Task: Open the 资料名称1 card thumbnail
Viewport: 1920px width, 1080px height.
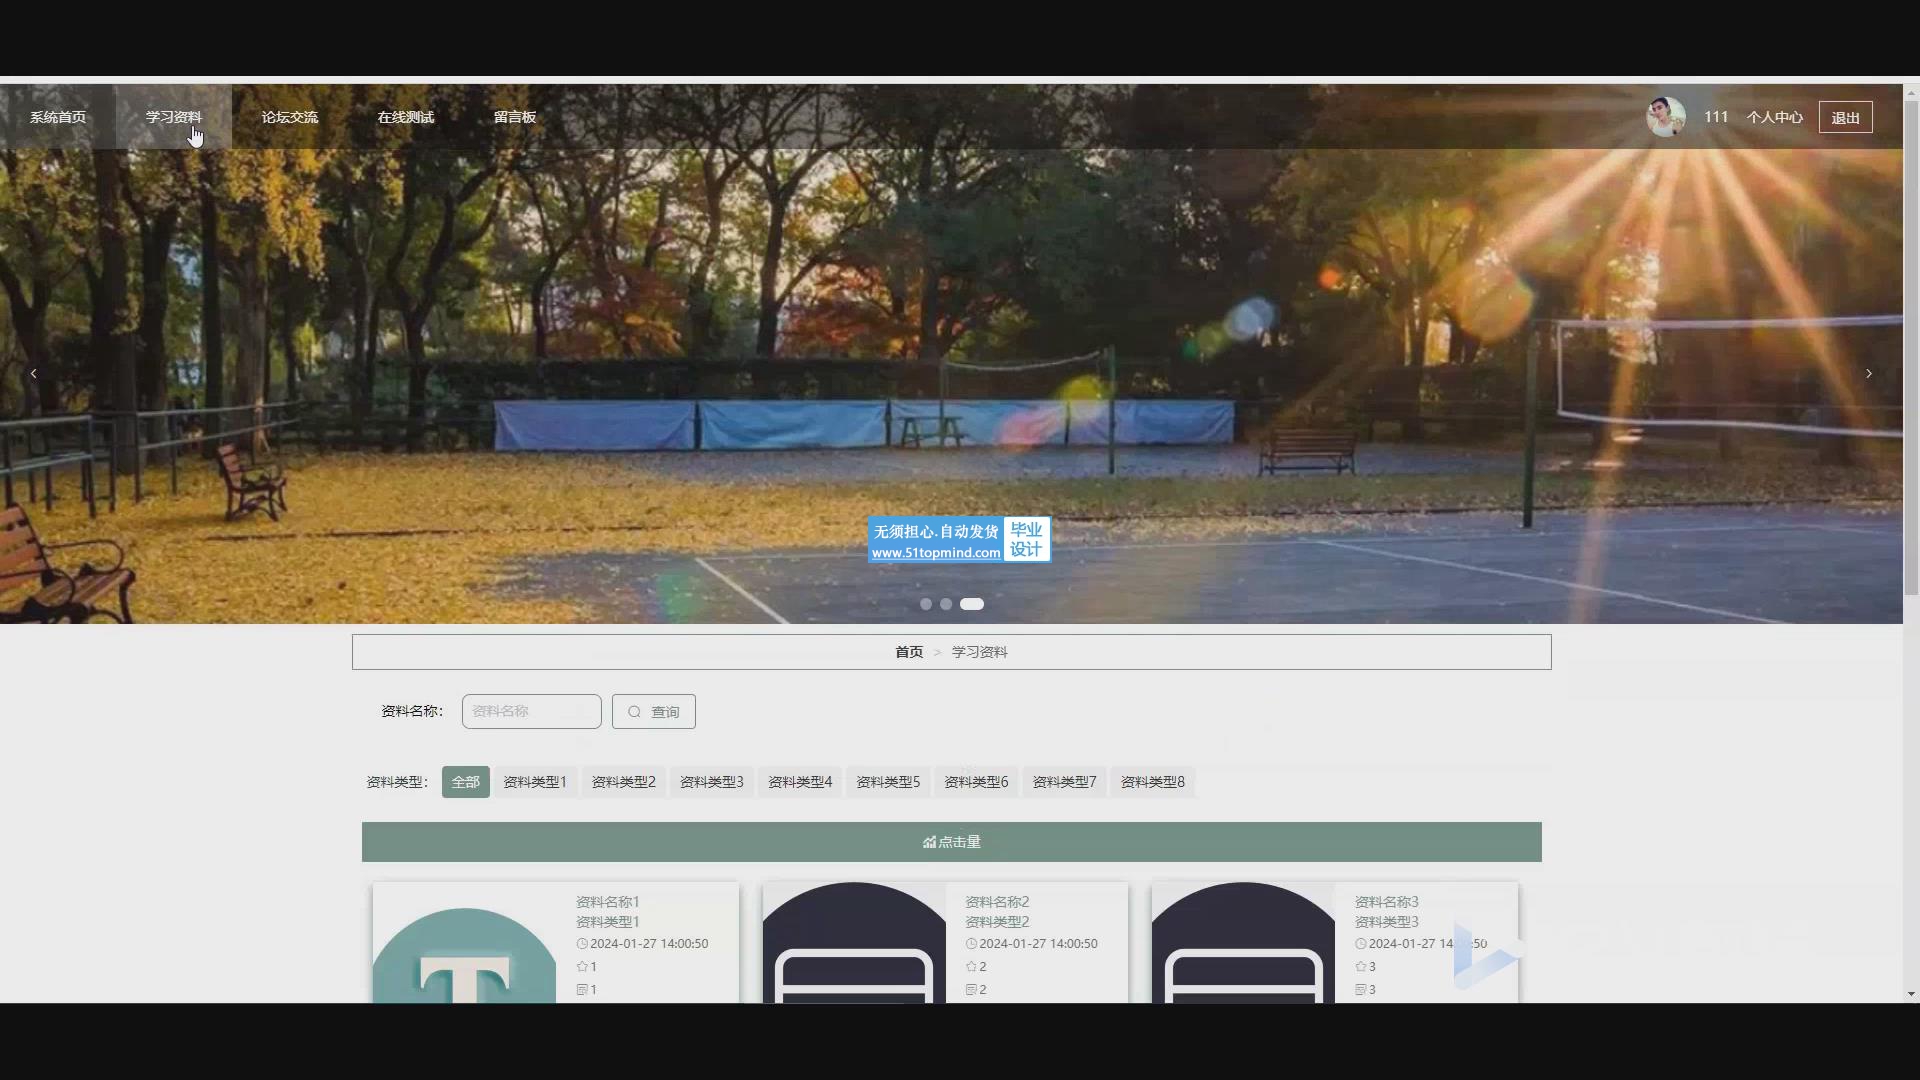Action: (x=465, y=943)
